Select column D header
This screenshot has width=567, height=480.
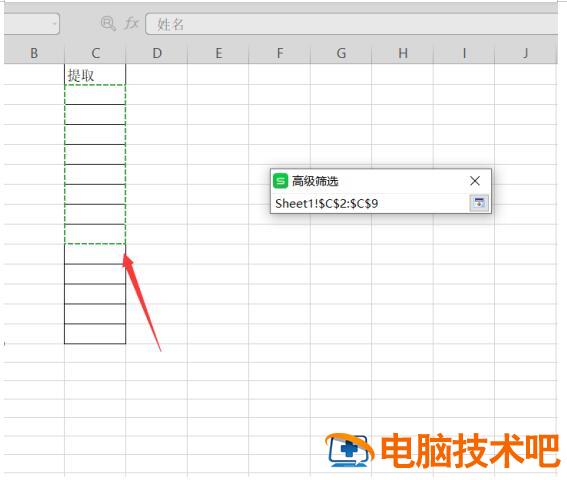(157, 53)
